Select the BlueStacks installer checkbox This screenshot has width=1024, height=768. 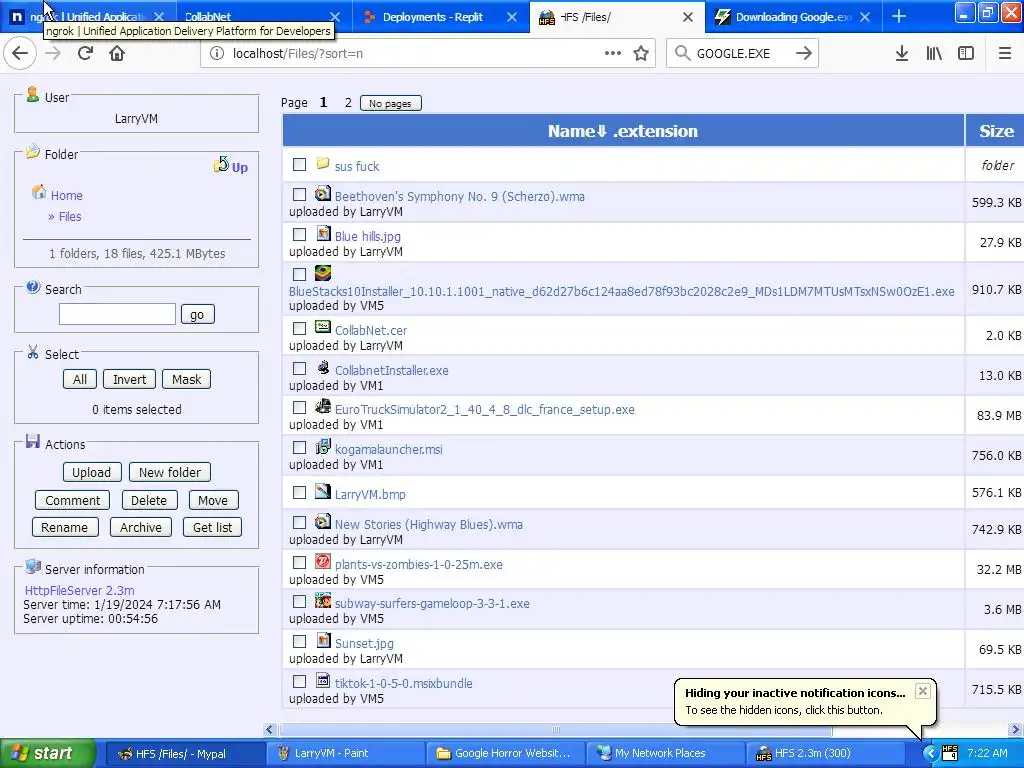[299, 275]
